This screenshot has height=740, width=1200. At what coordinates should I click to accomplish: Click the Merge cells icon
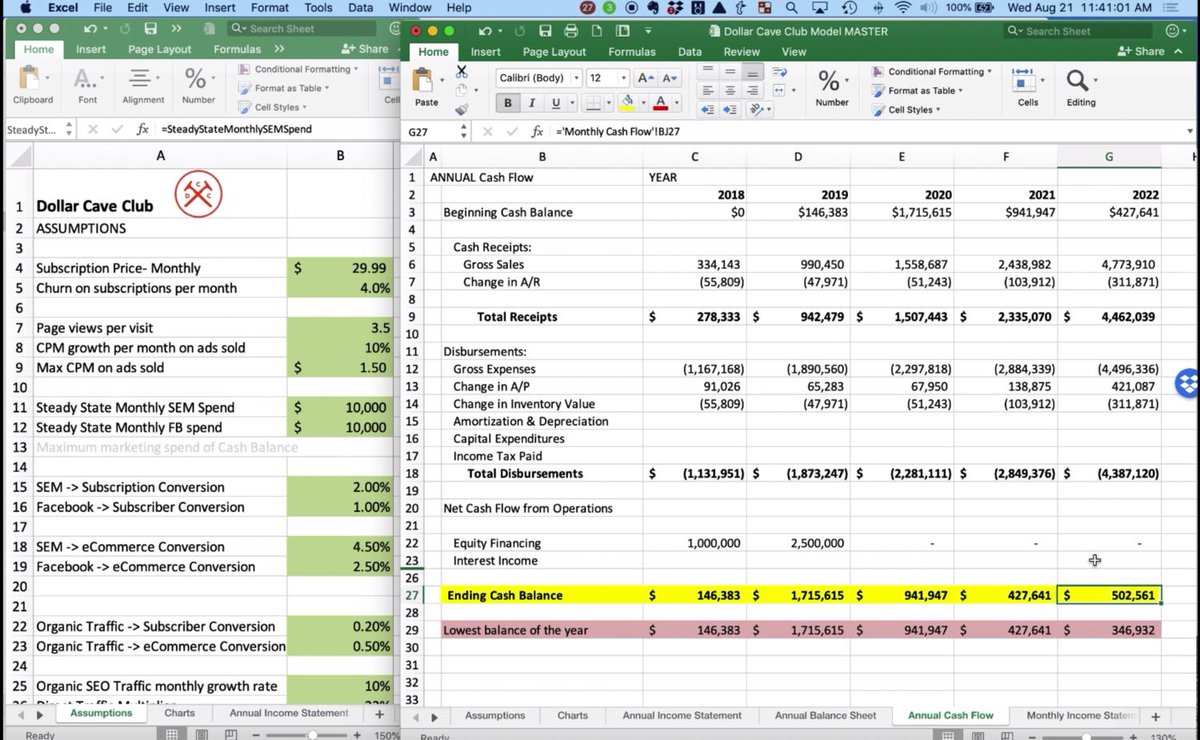tap(780, 90)
